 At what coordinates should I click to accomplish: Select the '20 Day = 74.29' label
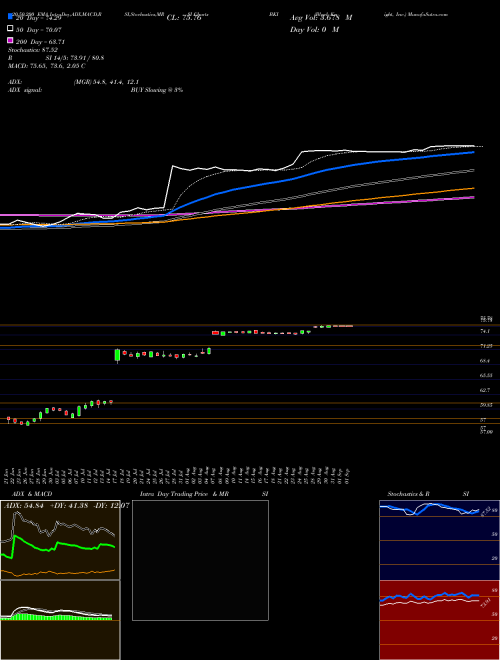coord(39,18)
